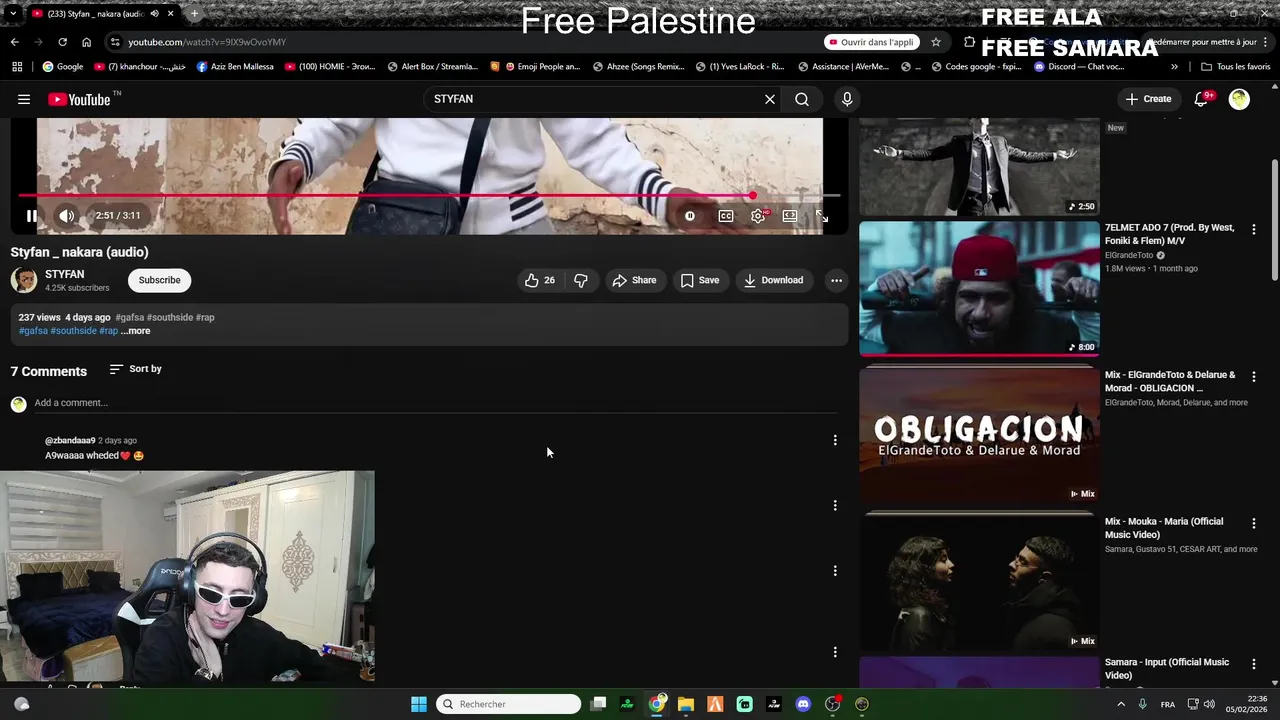Open the STYFAN channel name link

coord(65,274)
